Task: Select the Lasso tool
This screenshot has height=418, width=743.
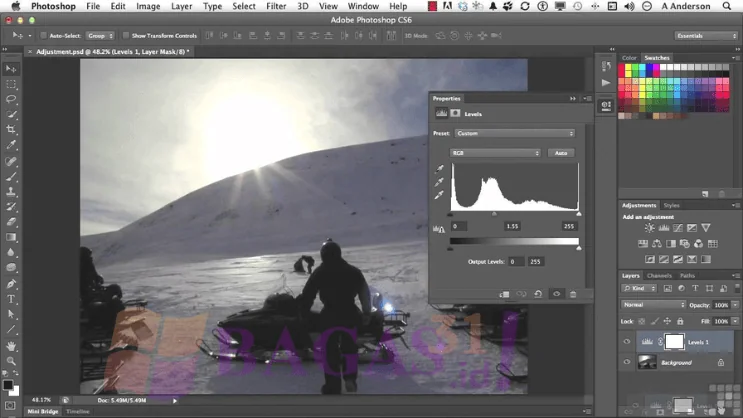Action: [x=12, y=99]
